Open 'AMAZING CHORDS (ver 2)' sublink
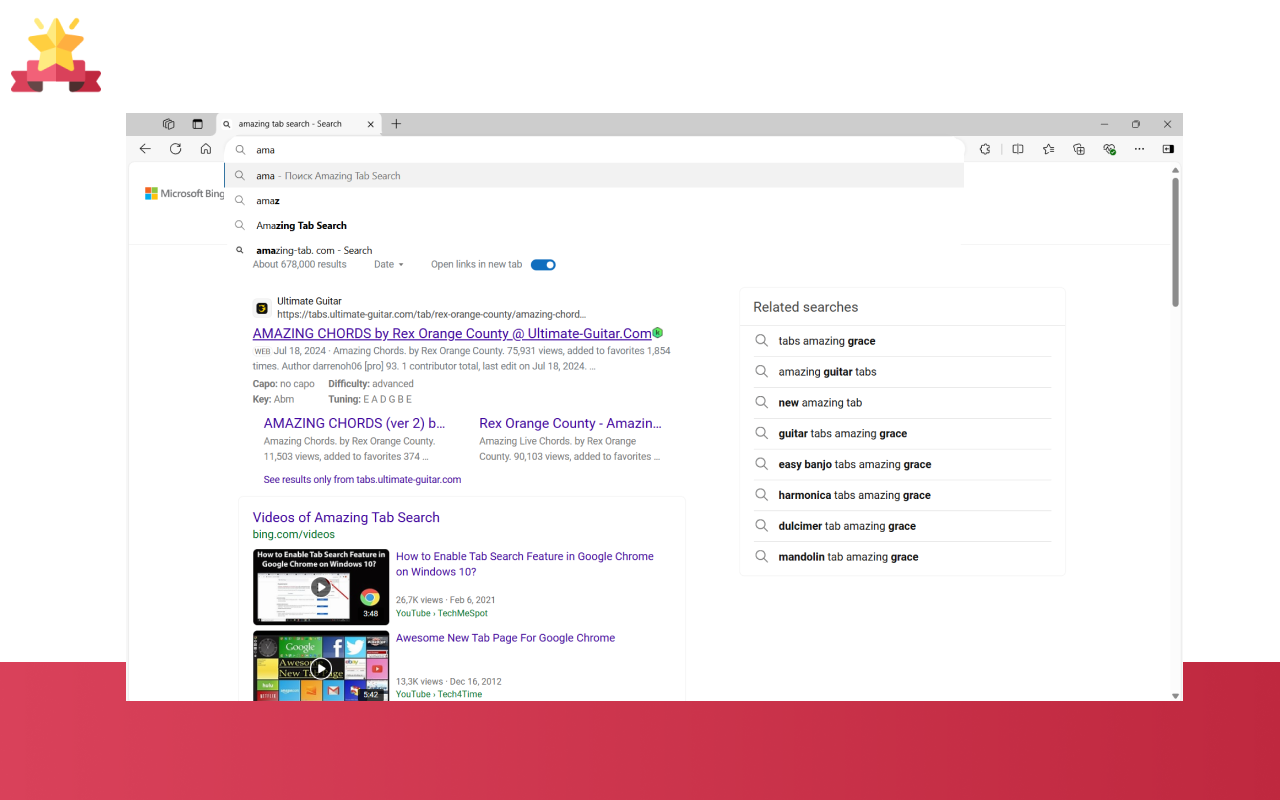1280x800 pixels. (x=355, y=424)
